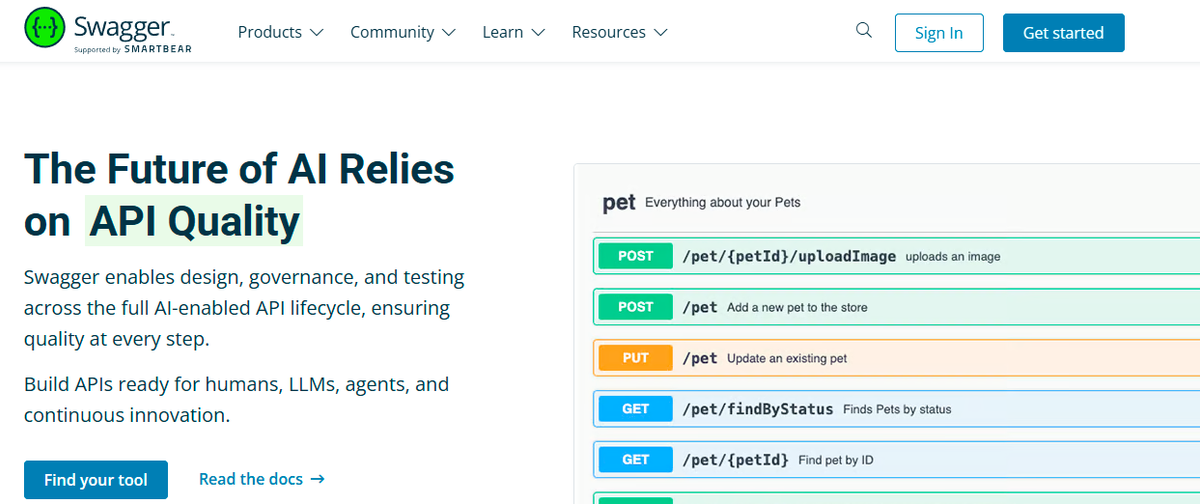Image resolution: width=1200 pixels, height=504 pixels.
Task: Click the Get started button
Action: pyautogui.click(x=1064, y=33)
